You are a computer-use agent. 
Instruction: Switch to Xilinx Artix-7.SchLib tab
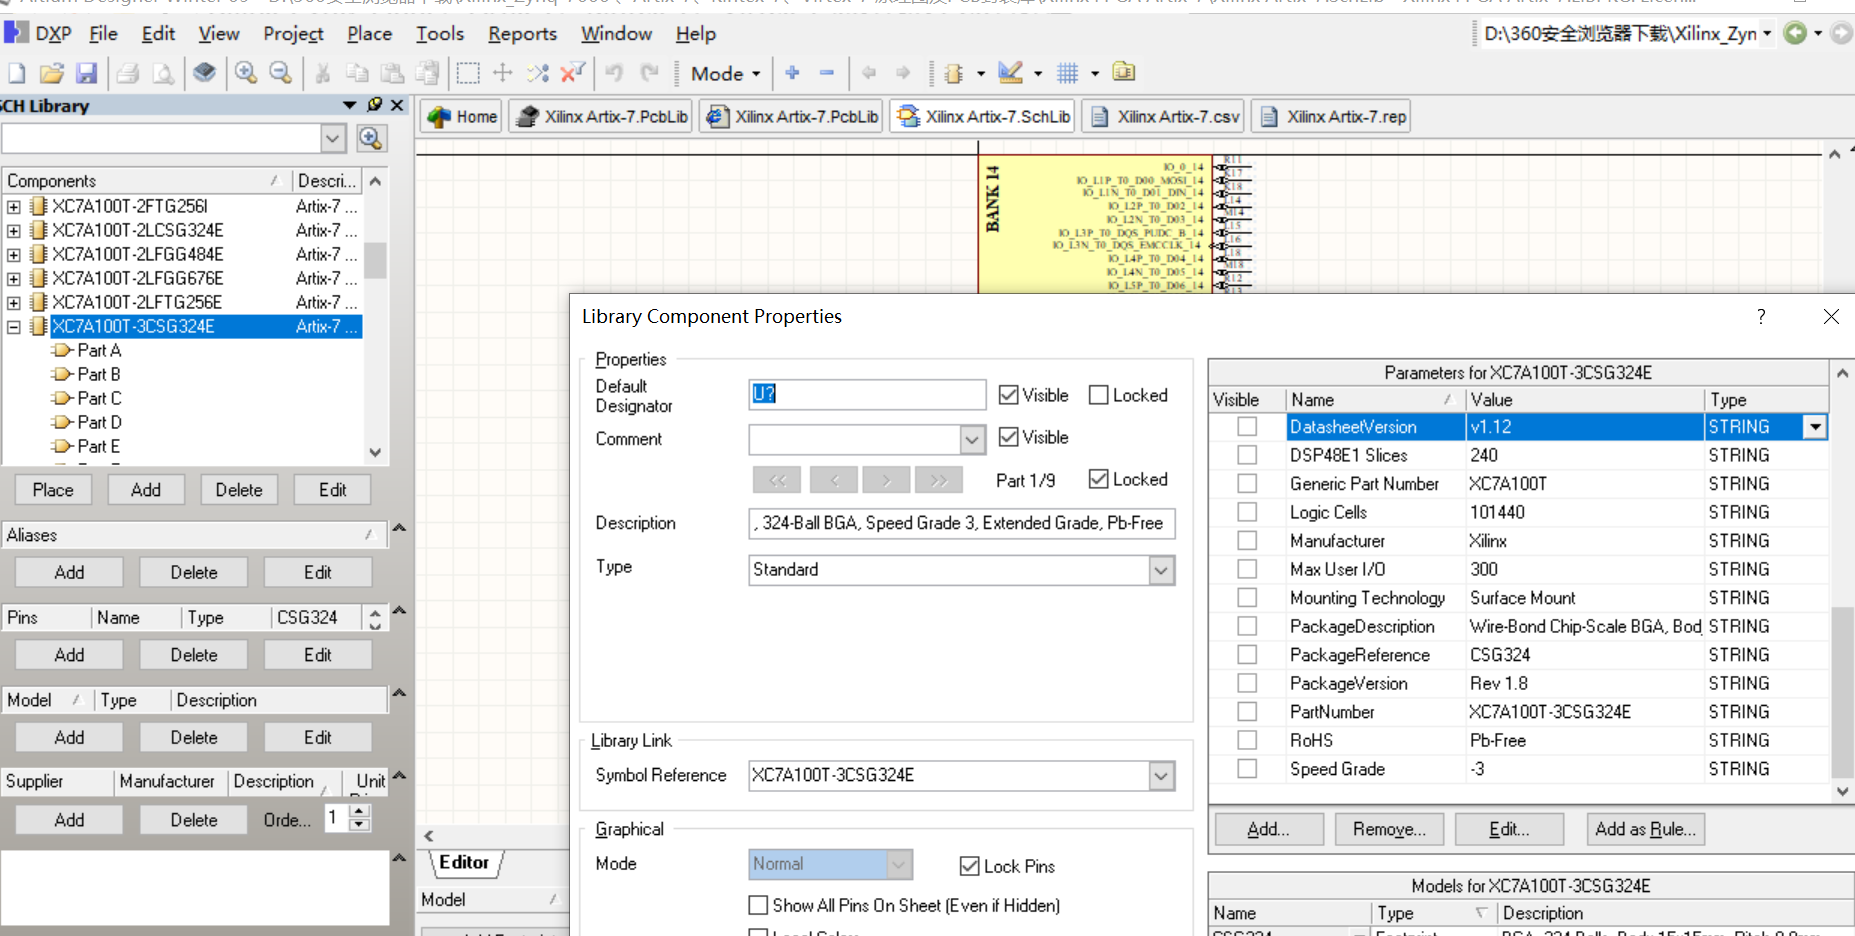(983, 116)
